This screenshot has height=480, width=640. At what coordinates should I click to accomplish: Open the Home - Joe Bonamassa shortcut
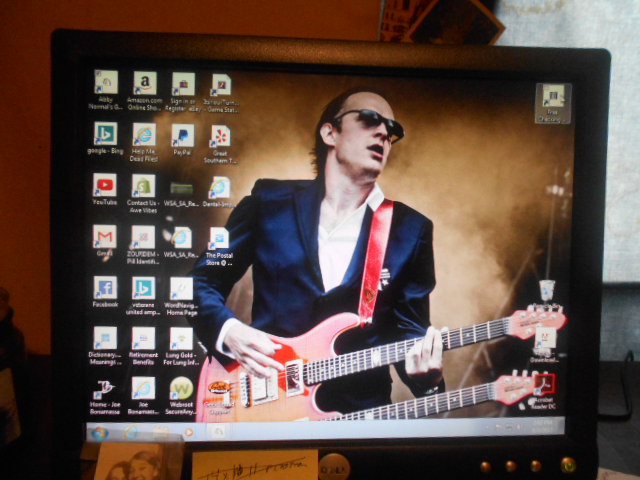click(x=105, y=389)
